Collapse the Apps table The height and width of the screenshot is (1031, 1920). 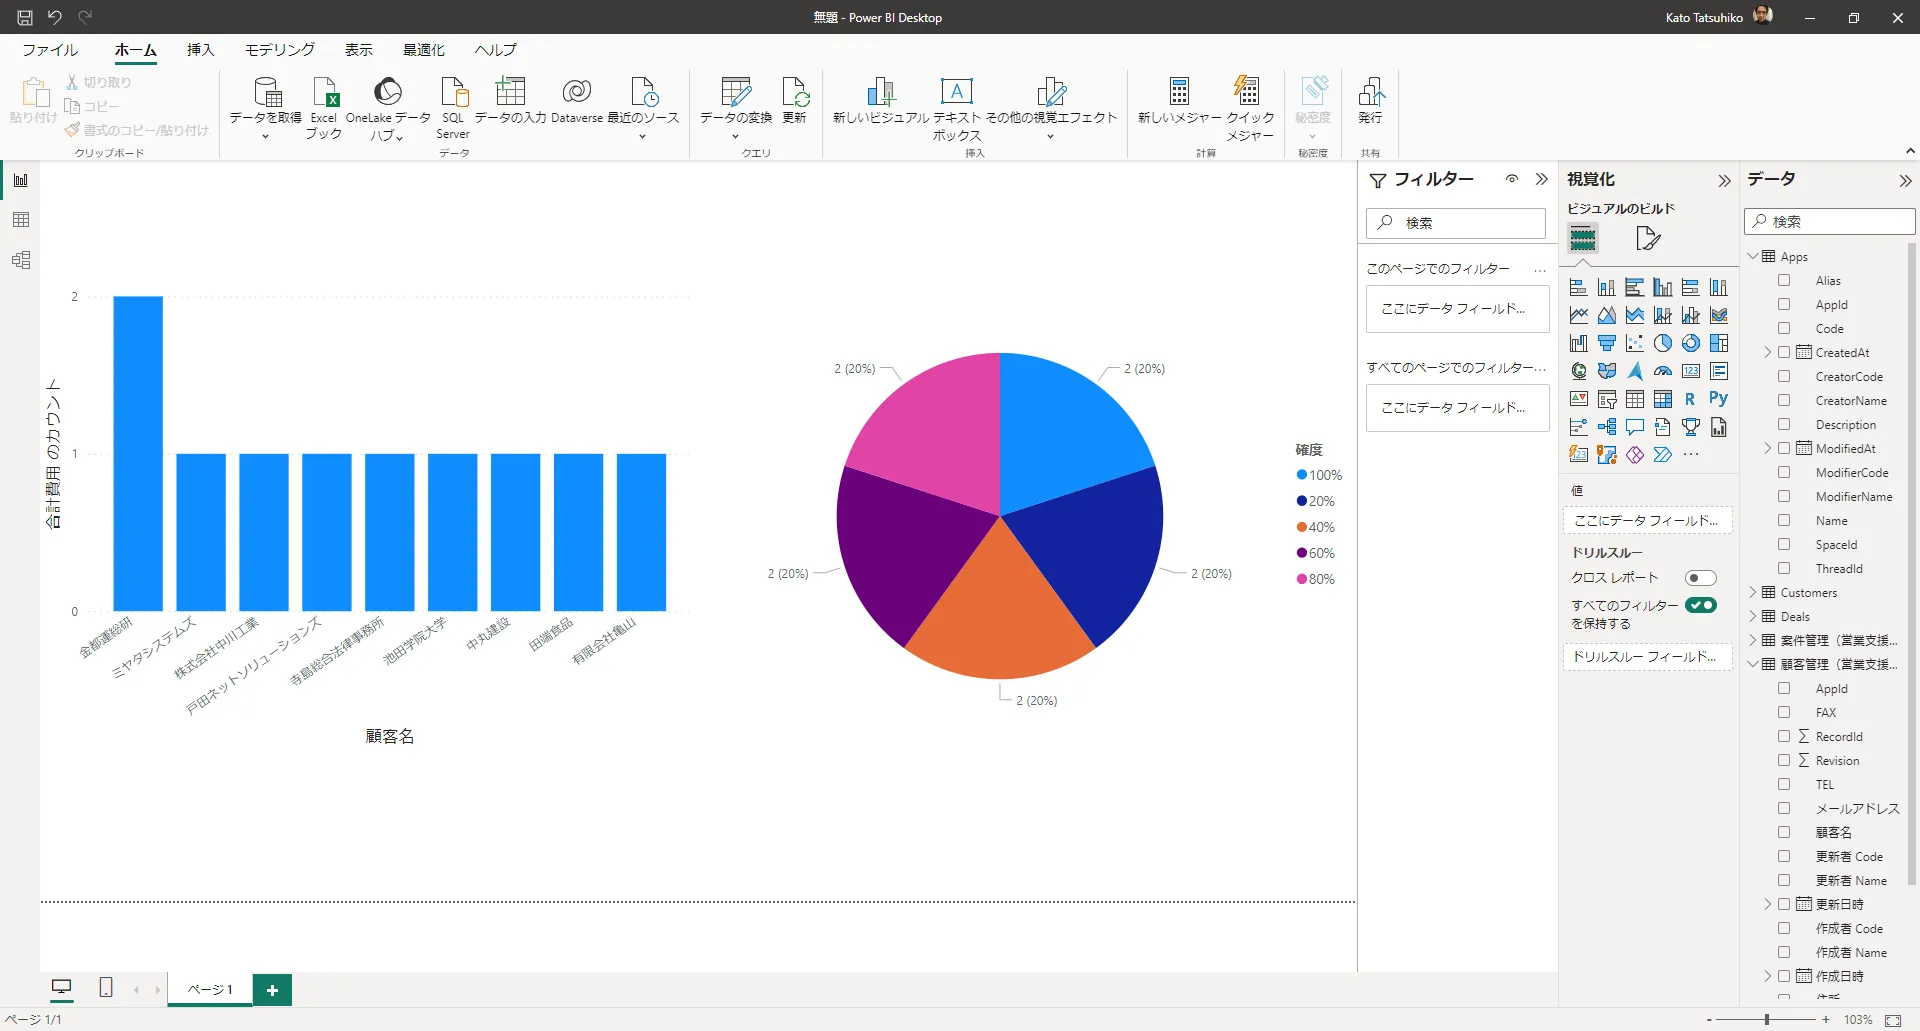[x=1753, y=255]
